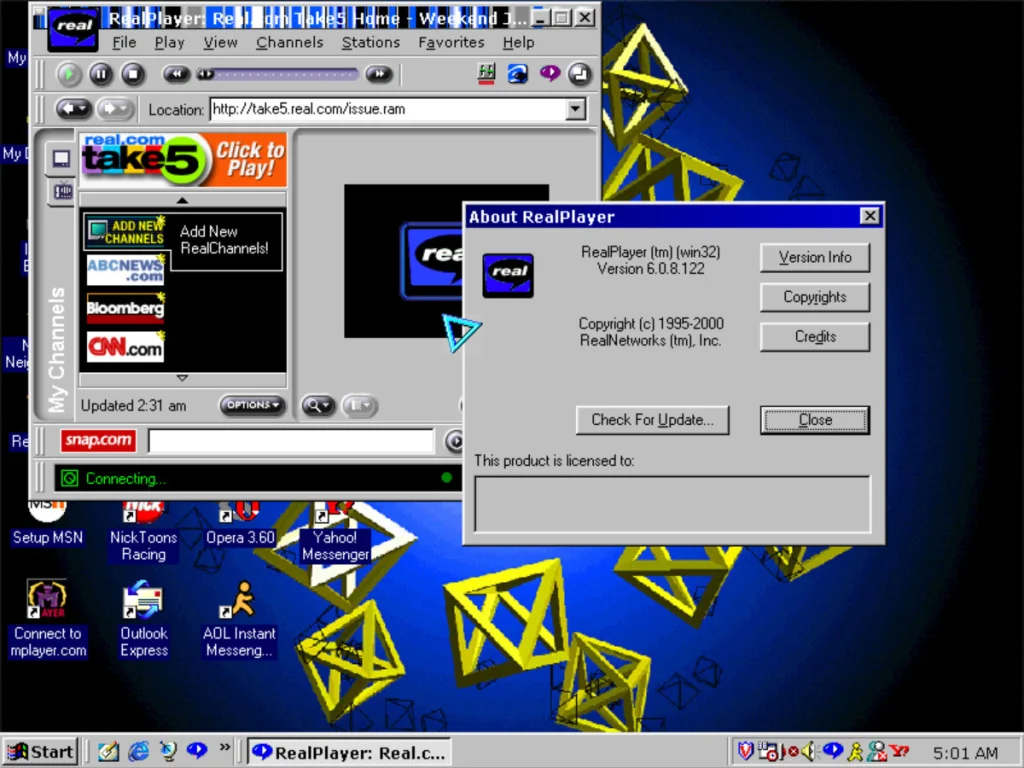Open the magnifier zoom dropdown
The height and width of the screenshot is (768, 1024).
click(318, 405)
